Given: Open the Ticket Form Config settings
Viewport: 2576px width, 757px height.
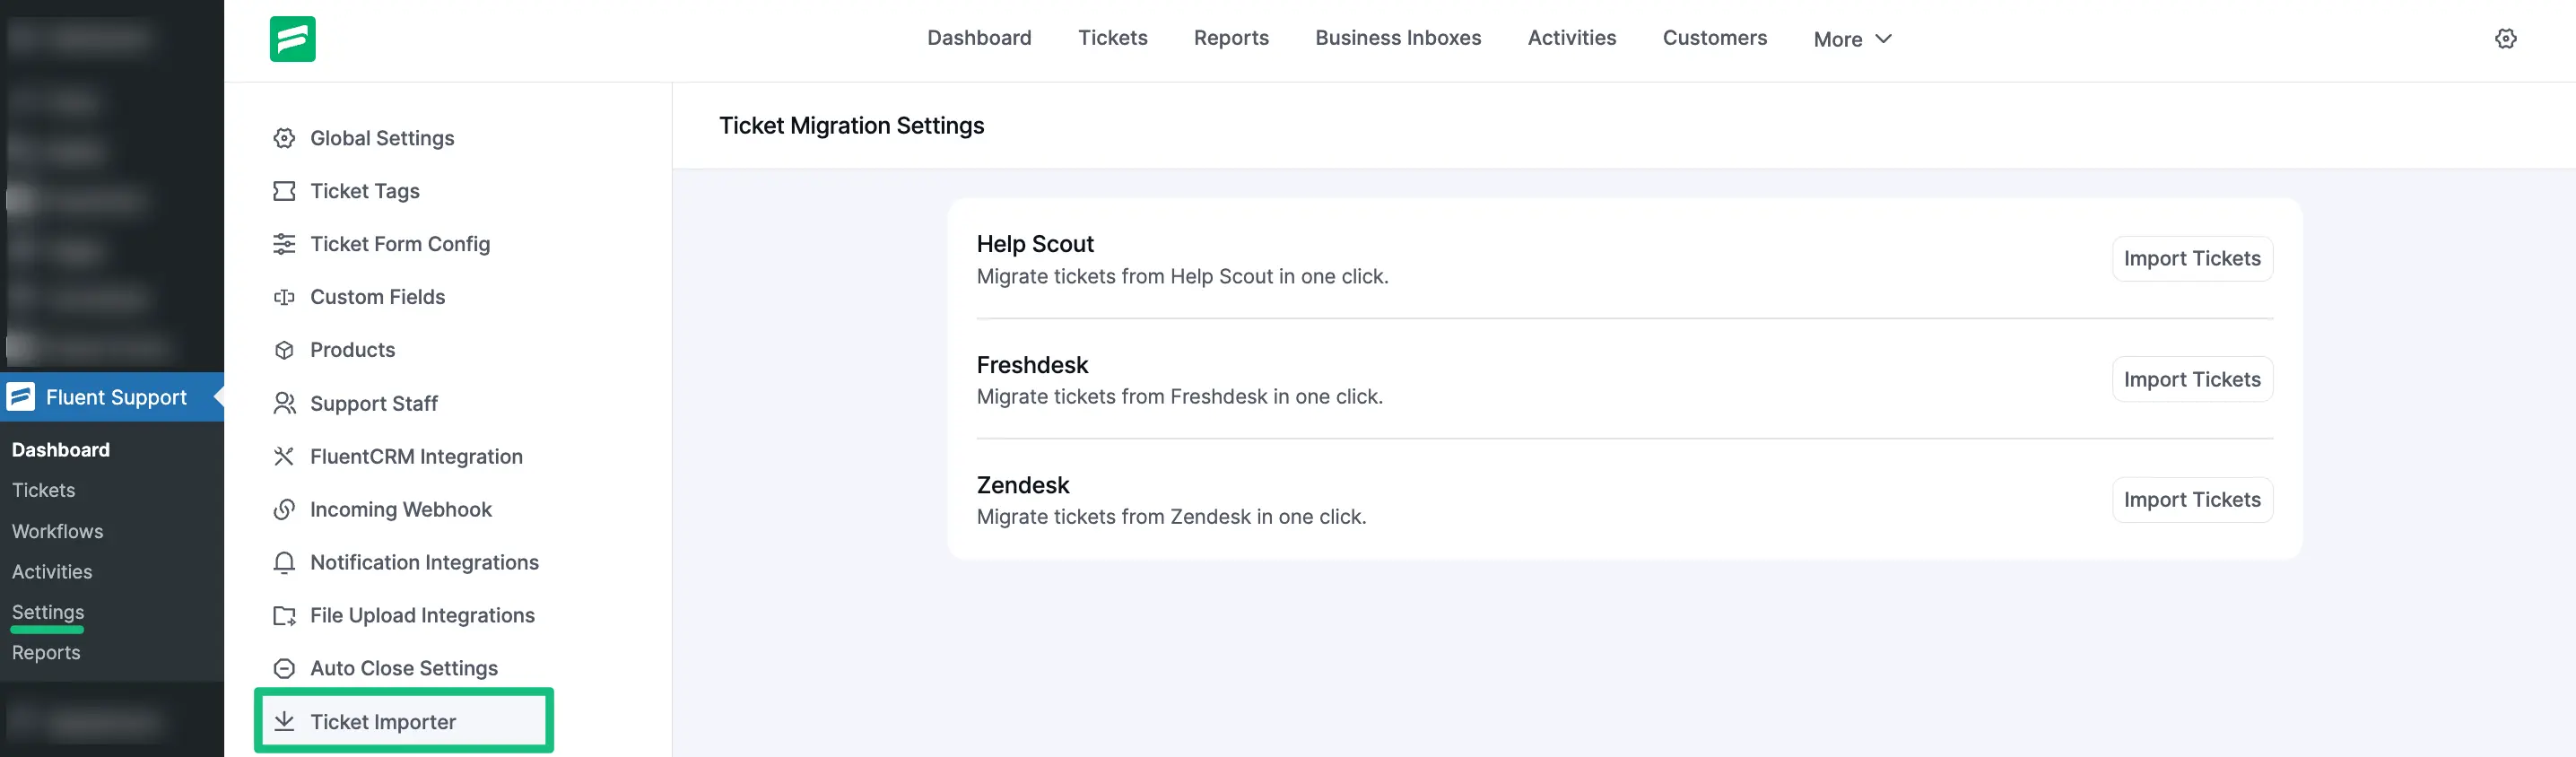Looking at the screenshot, I should 400,244.
